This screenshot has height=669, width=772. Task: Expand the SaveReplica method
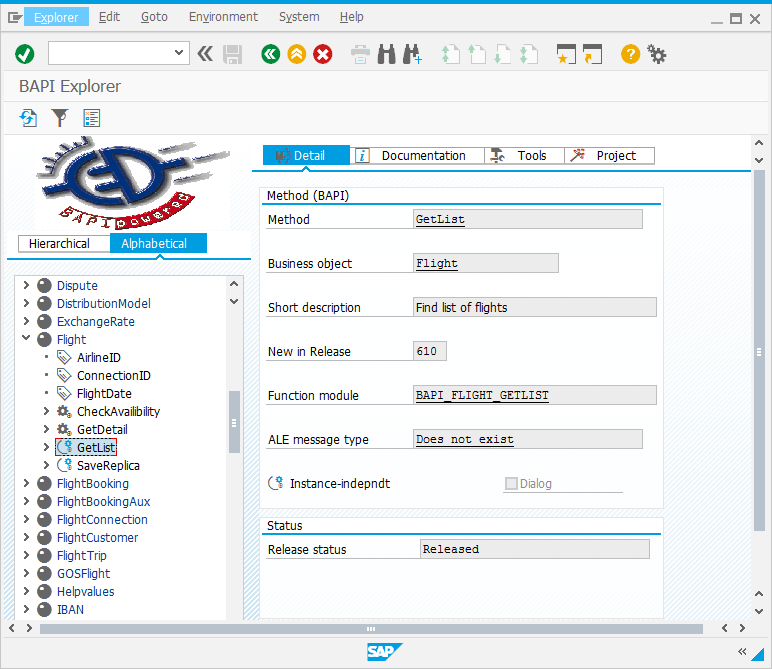click(46, 465)
